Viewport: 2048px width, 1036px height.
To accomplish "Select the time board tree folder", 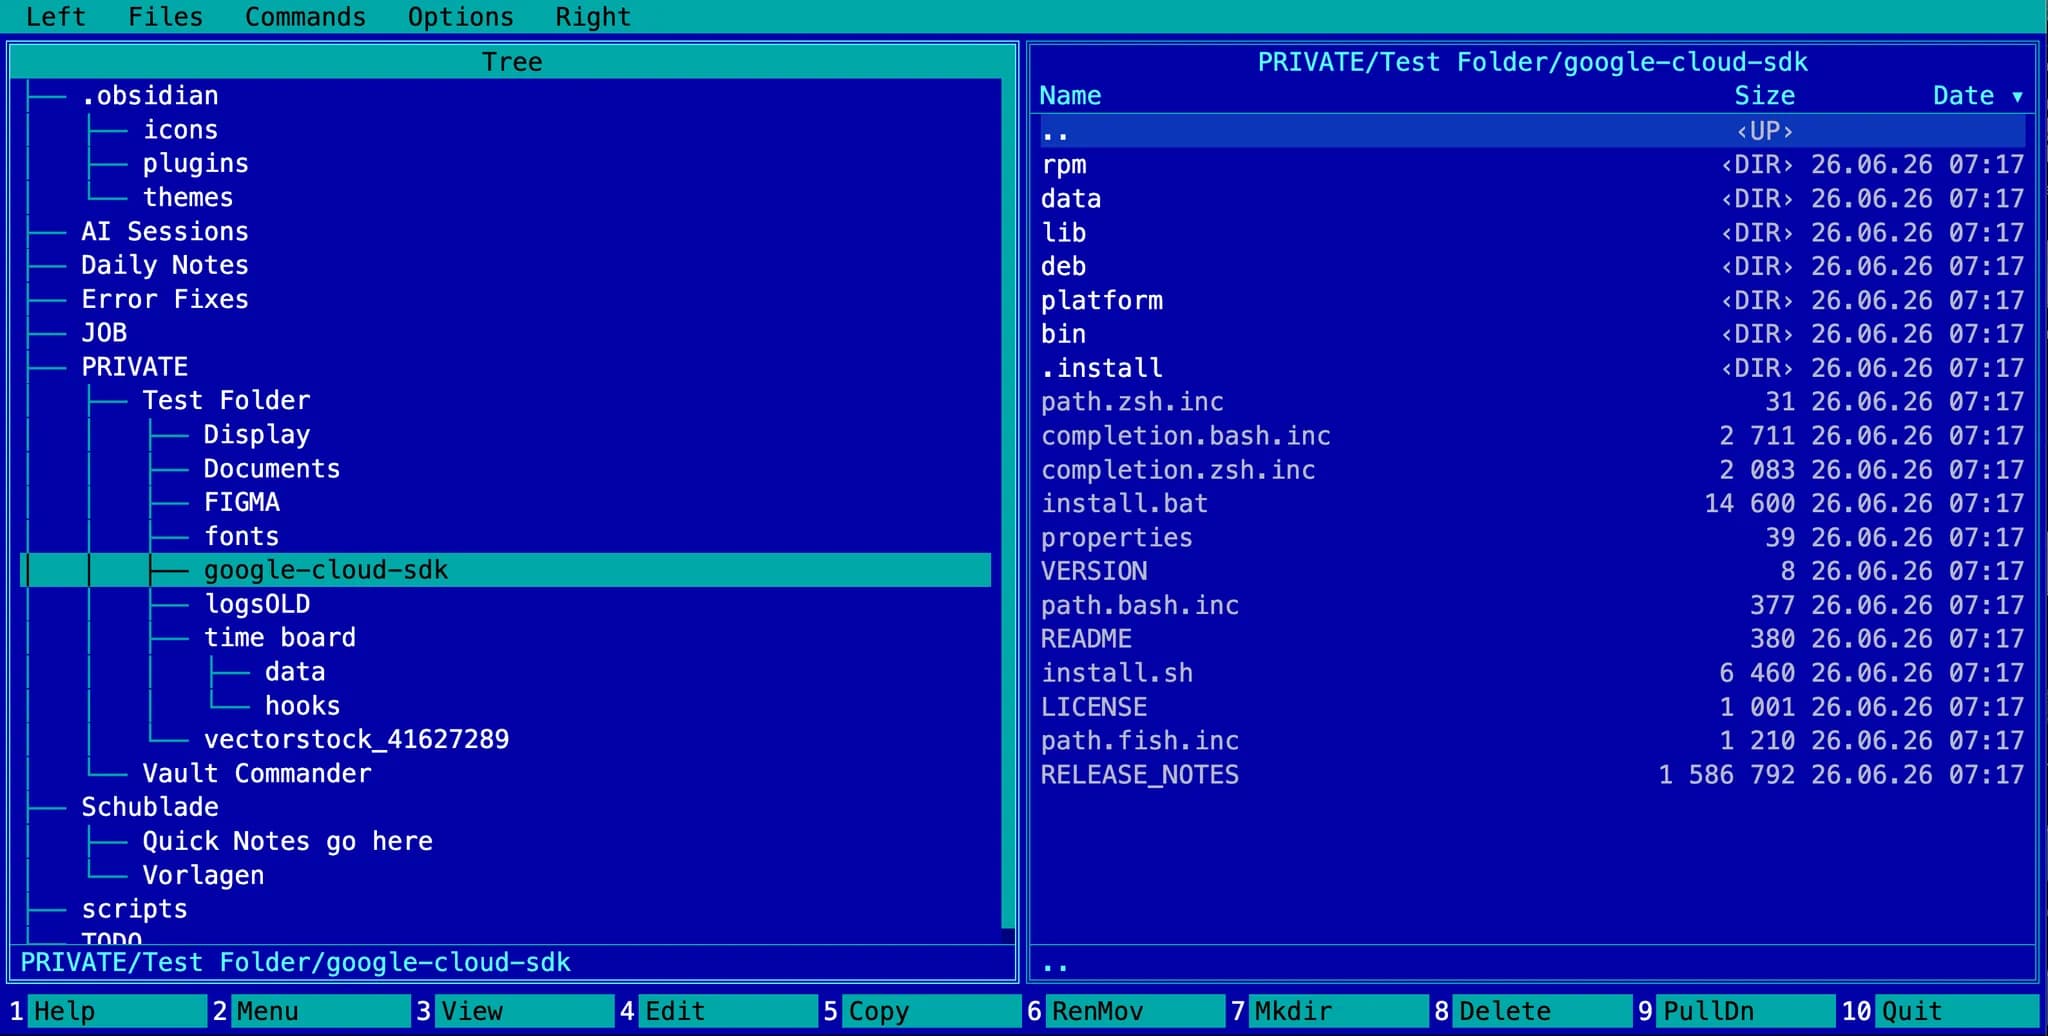I will [280, 638].
